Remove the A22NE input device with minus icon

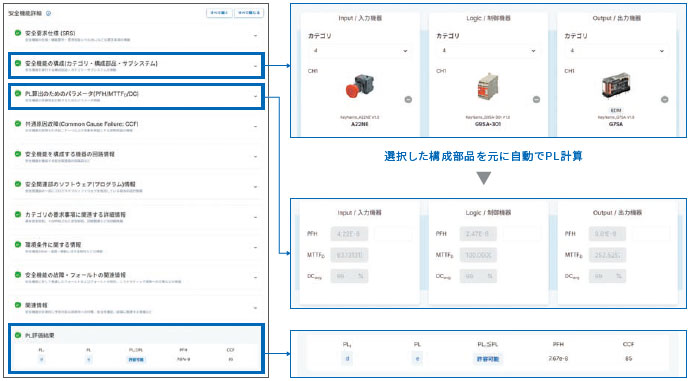408,99
